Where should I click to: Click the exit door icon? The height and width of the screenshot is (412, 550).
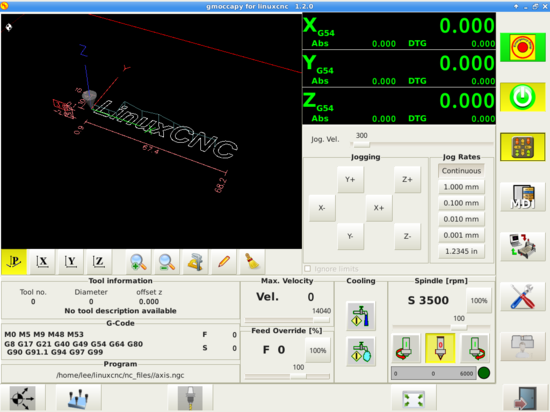(x=525, y=398)
